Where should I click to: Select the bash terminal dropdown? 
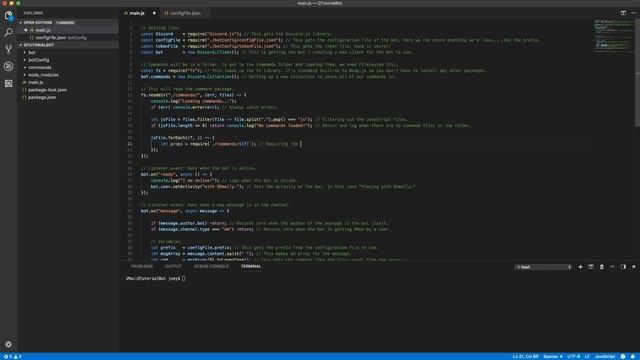[543, 267]
